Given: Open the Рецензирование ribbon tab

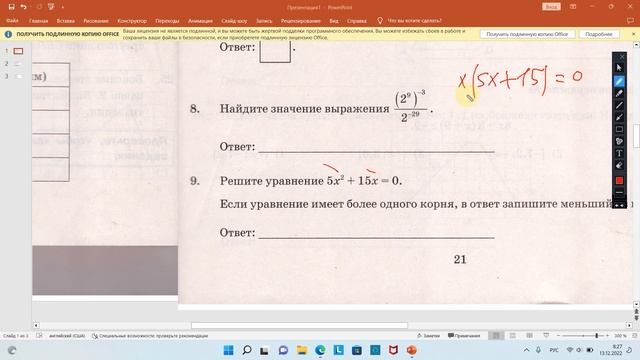Looking at the screenshot, I should point(300,20).
